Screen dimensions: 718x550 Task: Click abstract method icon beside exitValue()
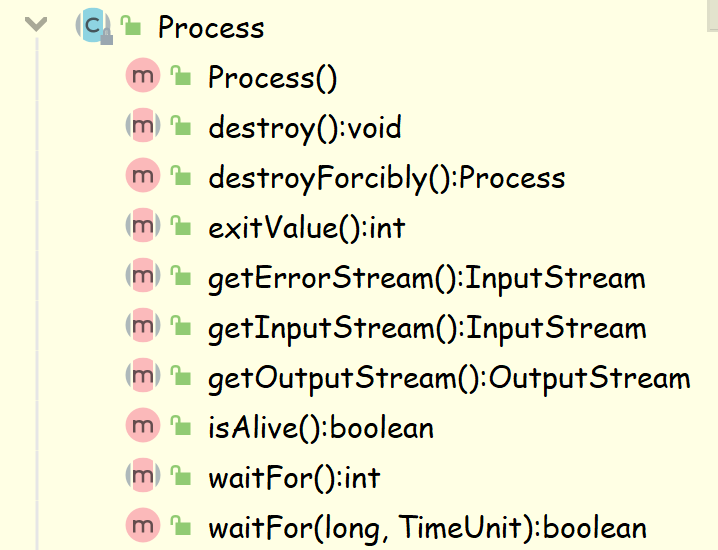(143, 226)
